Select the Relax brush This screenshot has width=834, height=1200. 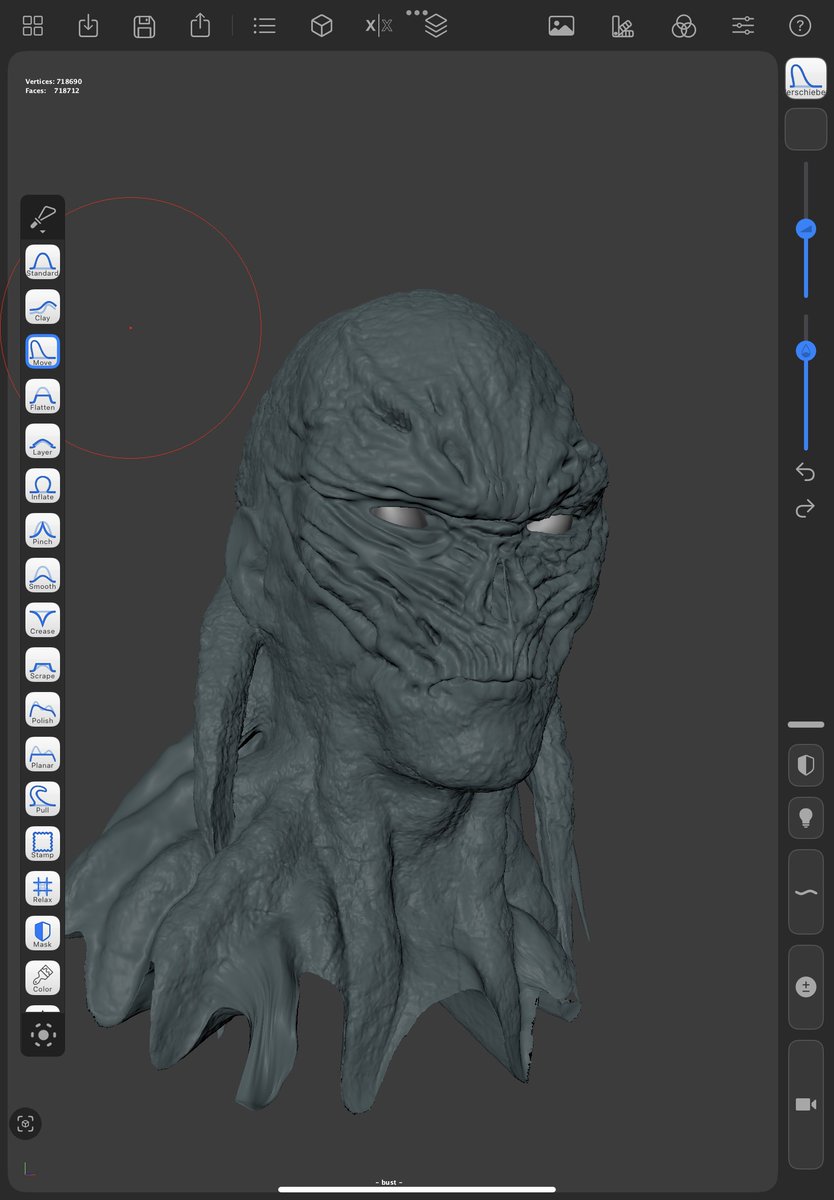point(42,888)
